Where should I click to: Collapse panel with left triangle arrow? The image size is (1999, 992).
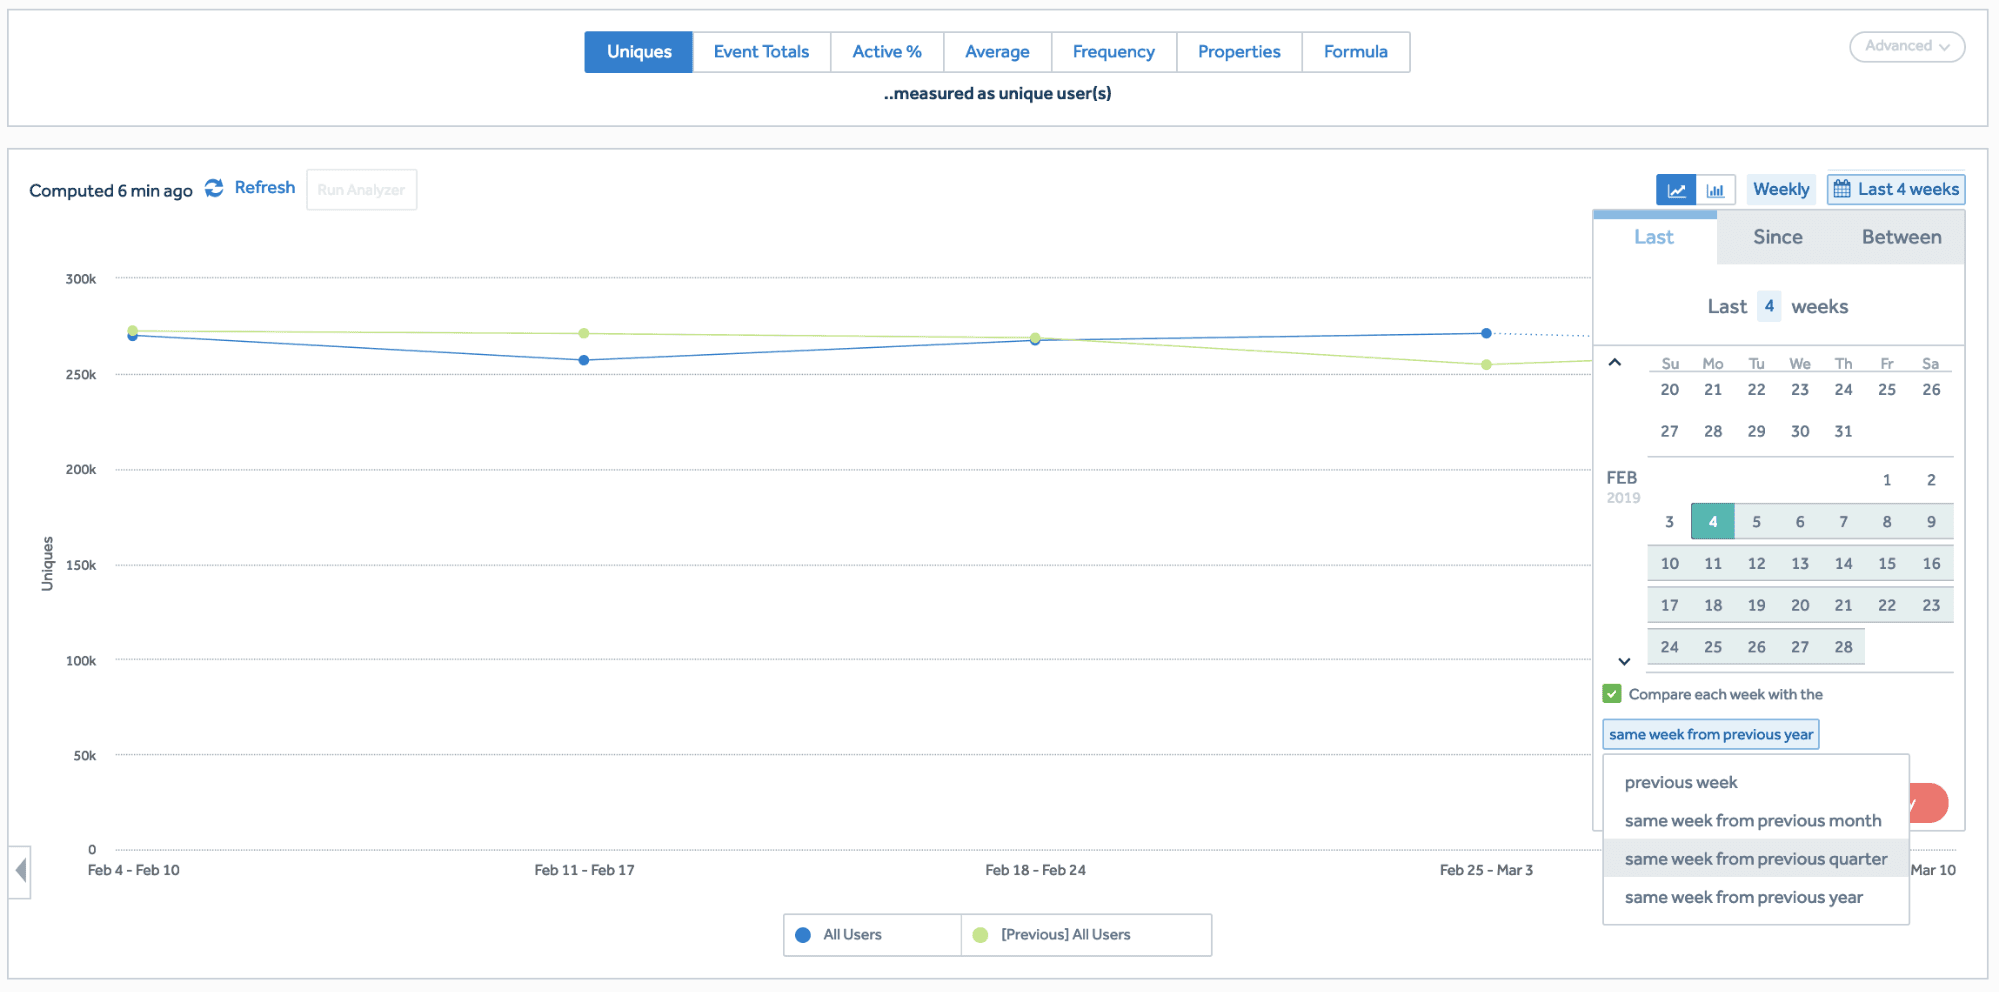[20, 870]
